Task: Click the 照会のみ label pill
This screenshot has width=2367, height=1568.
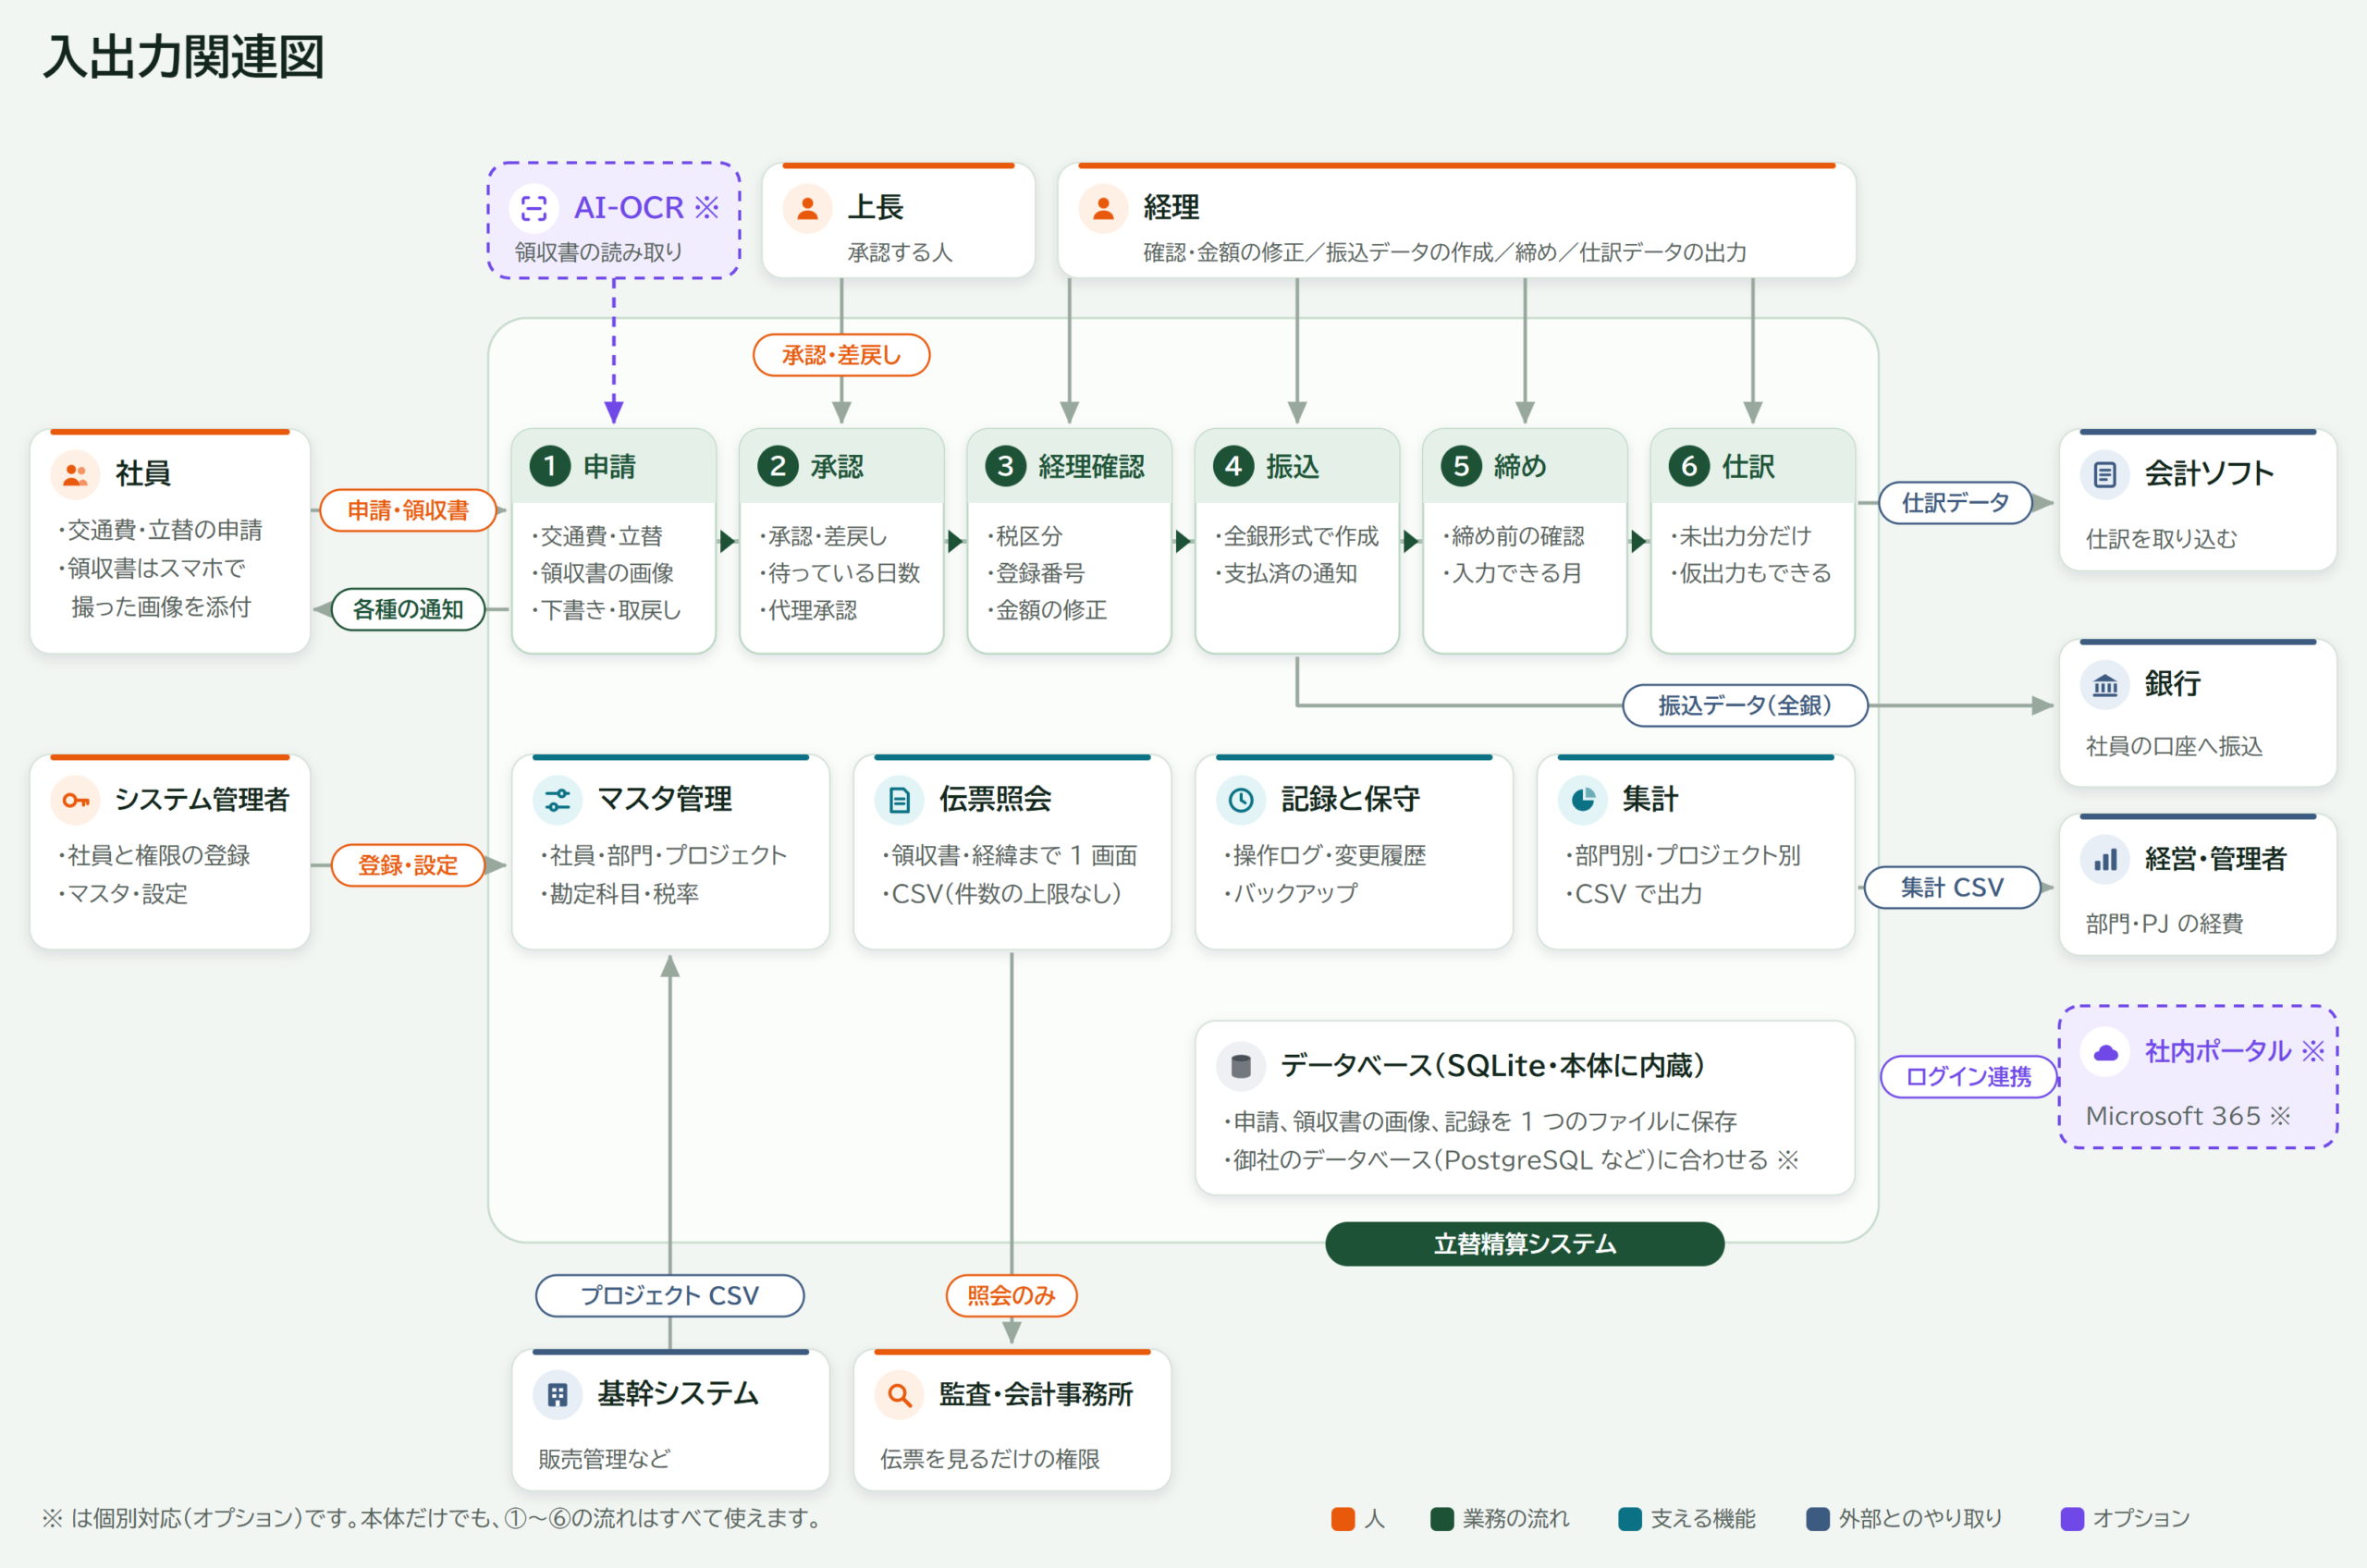Action: pos(1012,1295)
